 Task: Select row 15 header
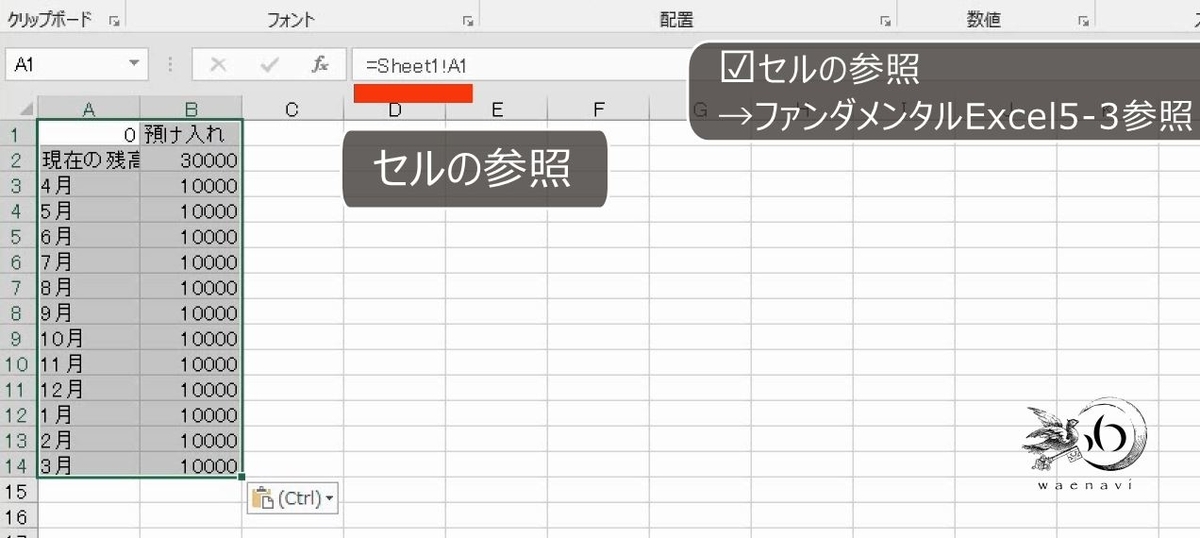point(19,491)
